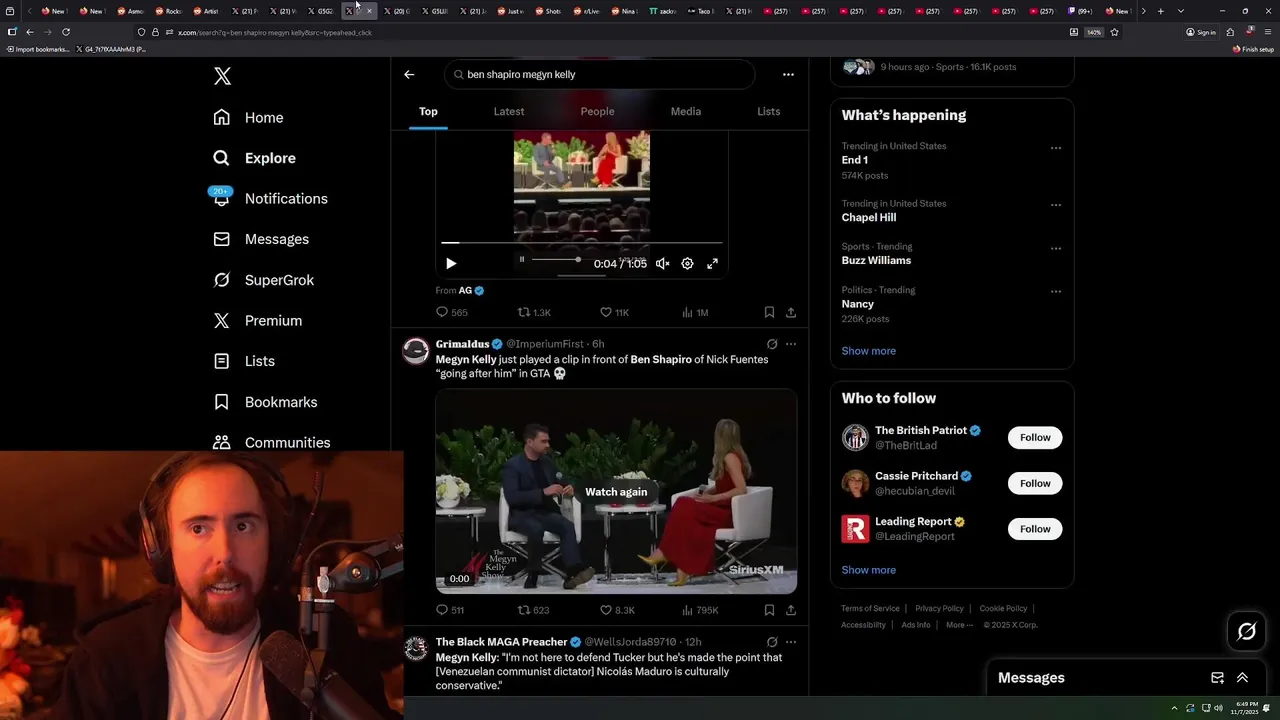Open options for Chapel Hill trend
The height and width of the screenshot is (720, 1280).
click(x=1055, y=205)
